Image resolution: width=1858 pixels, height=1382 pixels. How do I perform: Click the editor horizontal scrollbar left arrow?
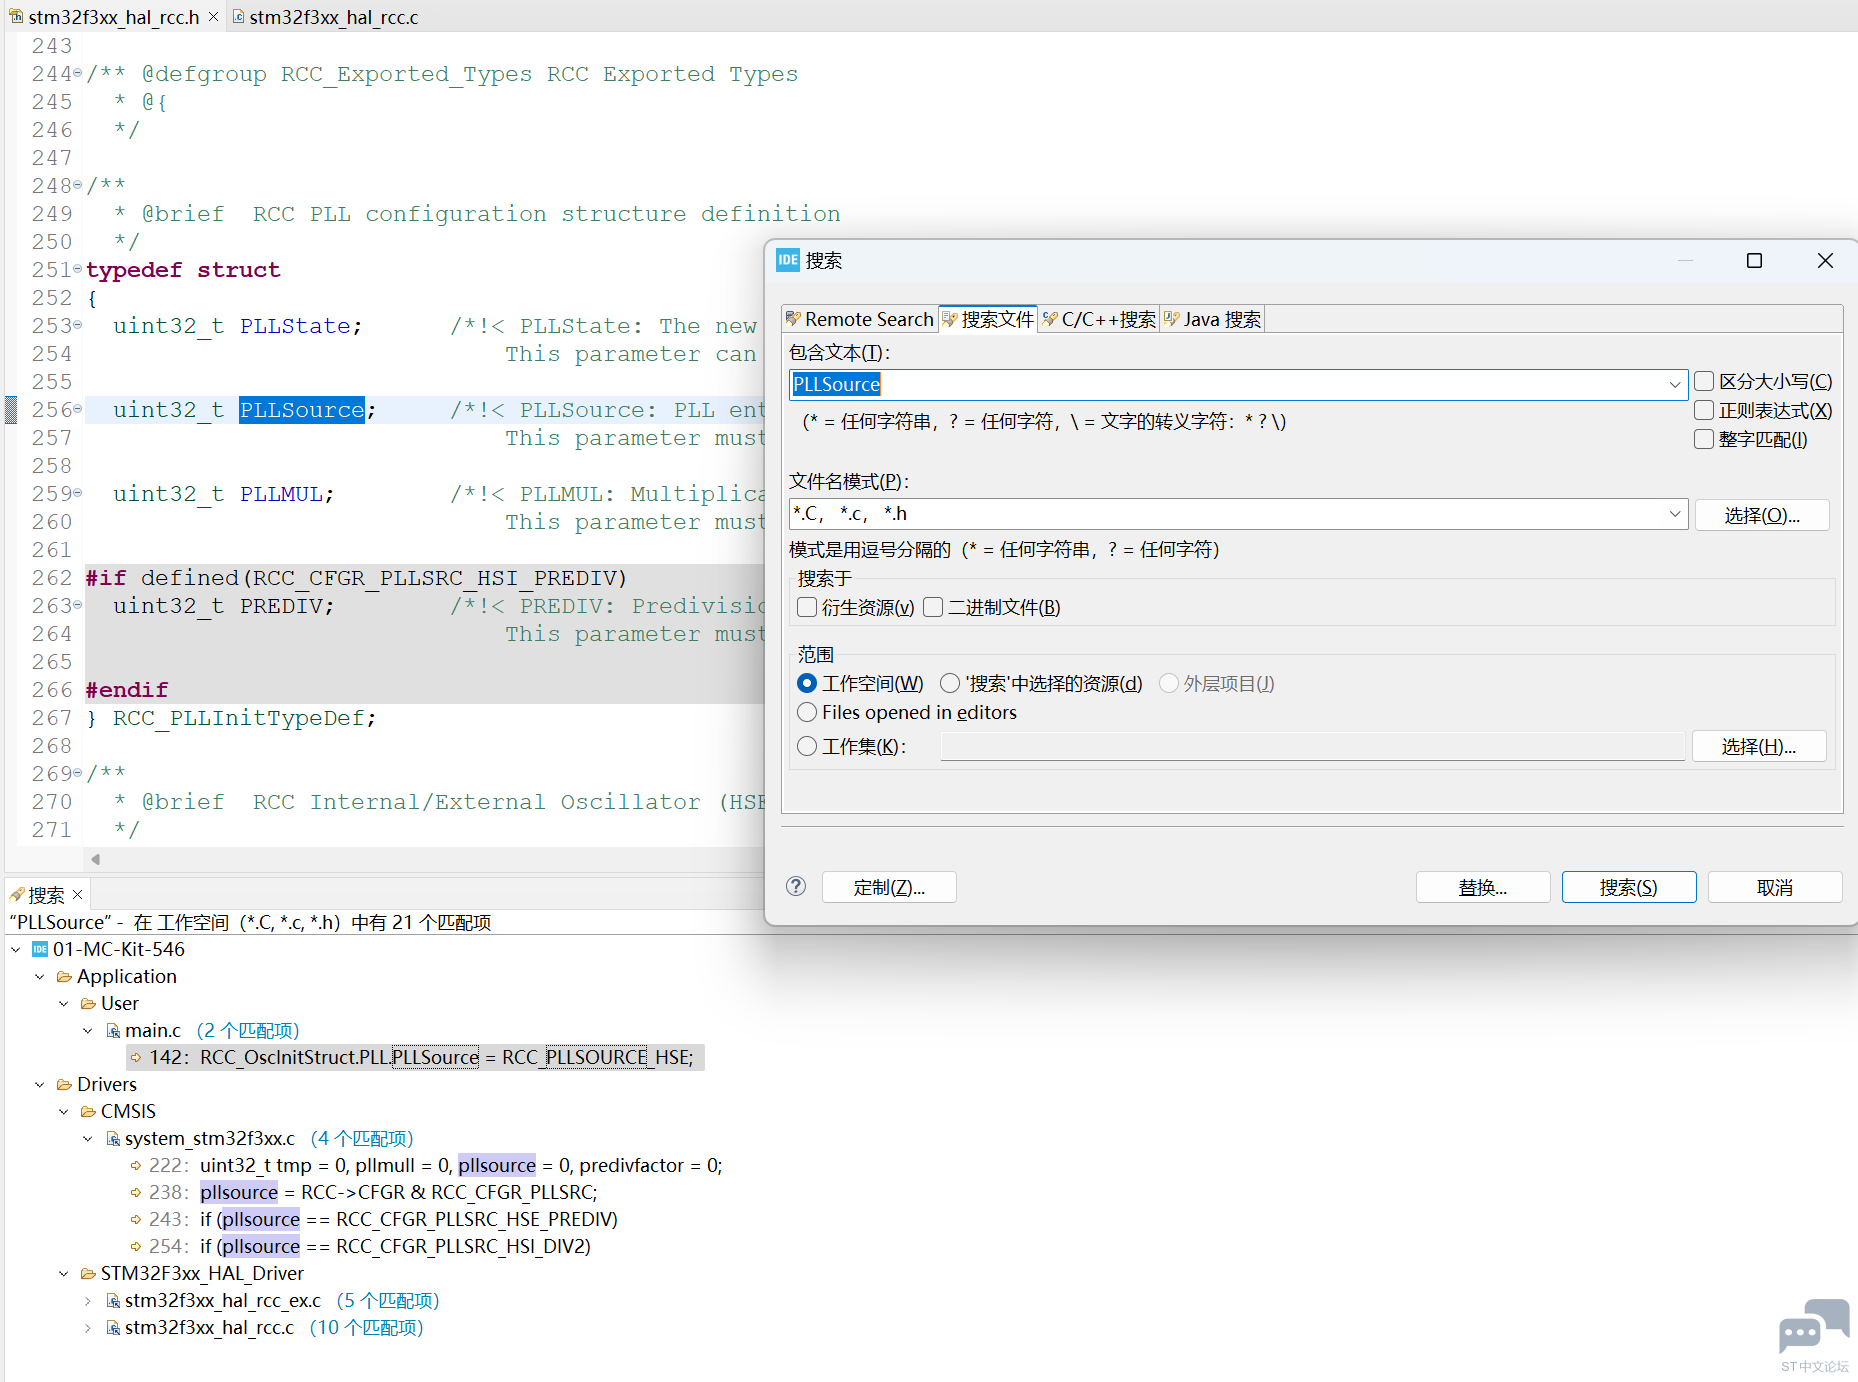96,859
